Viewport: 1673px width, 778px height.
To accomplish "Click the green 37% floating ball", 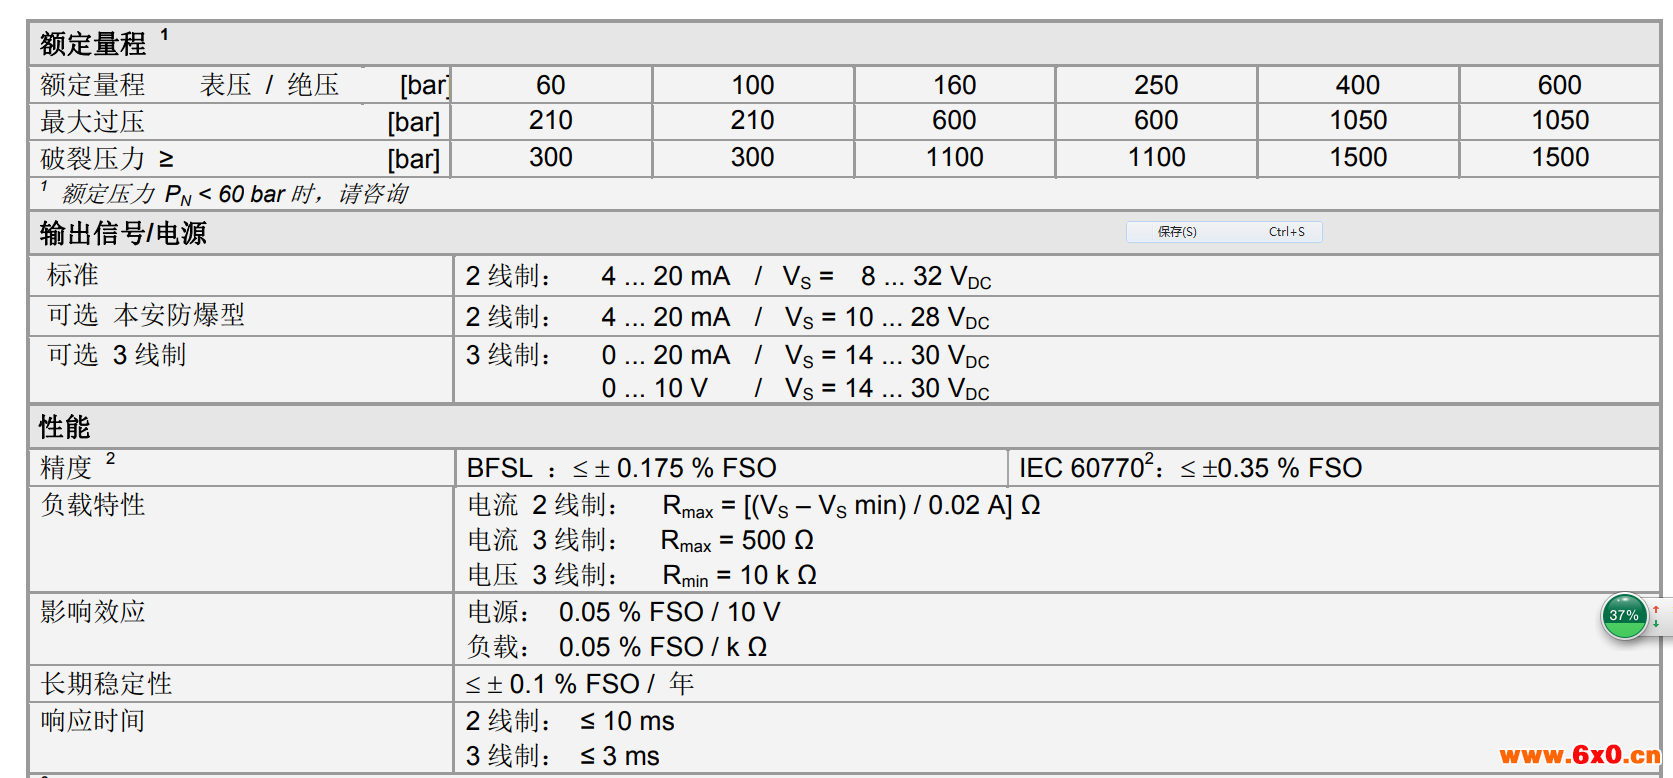I will [1624, 616].
